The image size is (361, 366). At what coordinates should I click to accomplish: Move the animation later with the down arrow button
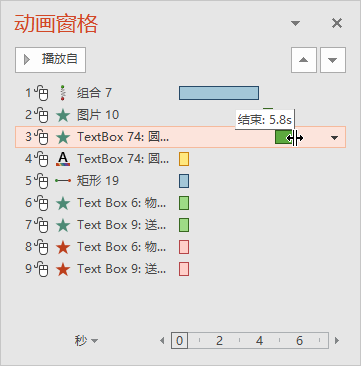333,60
